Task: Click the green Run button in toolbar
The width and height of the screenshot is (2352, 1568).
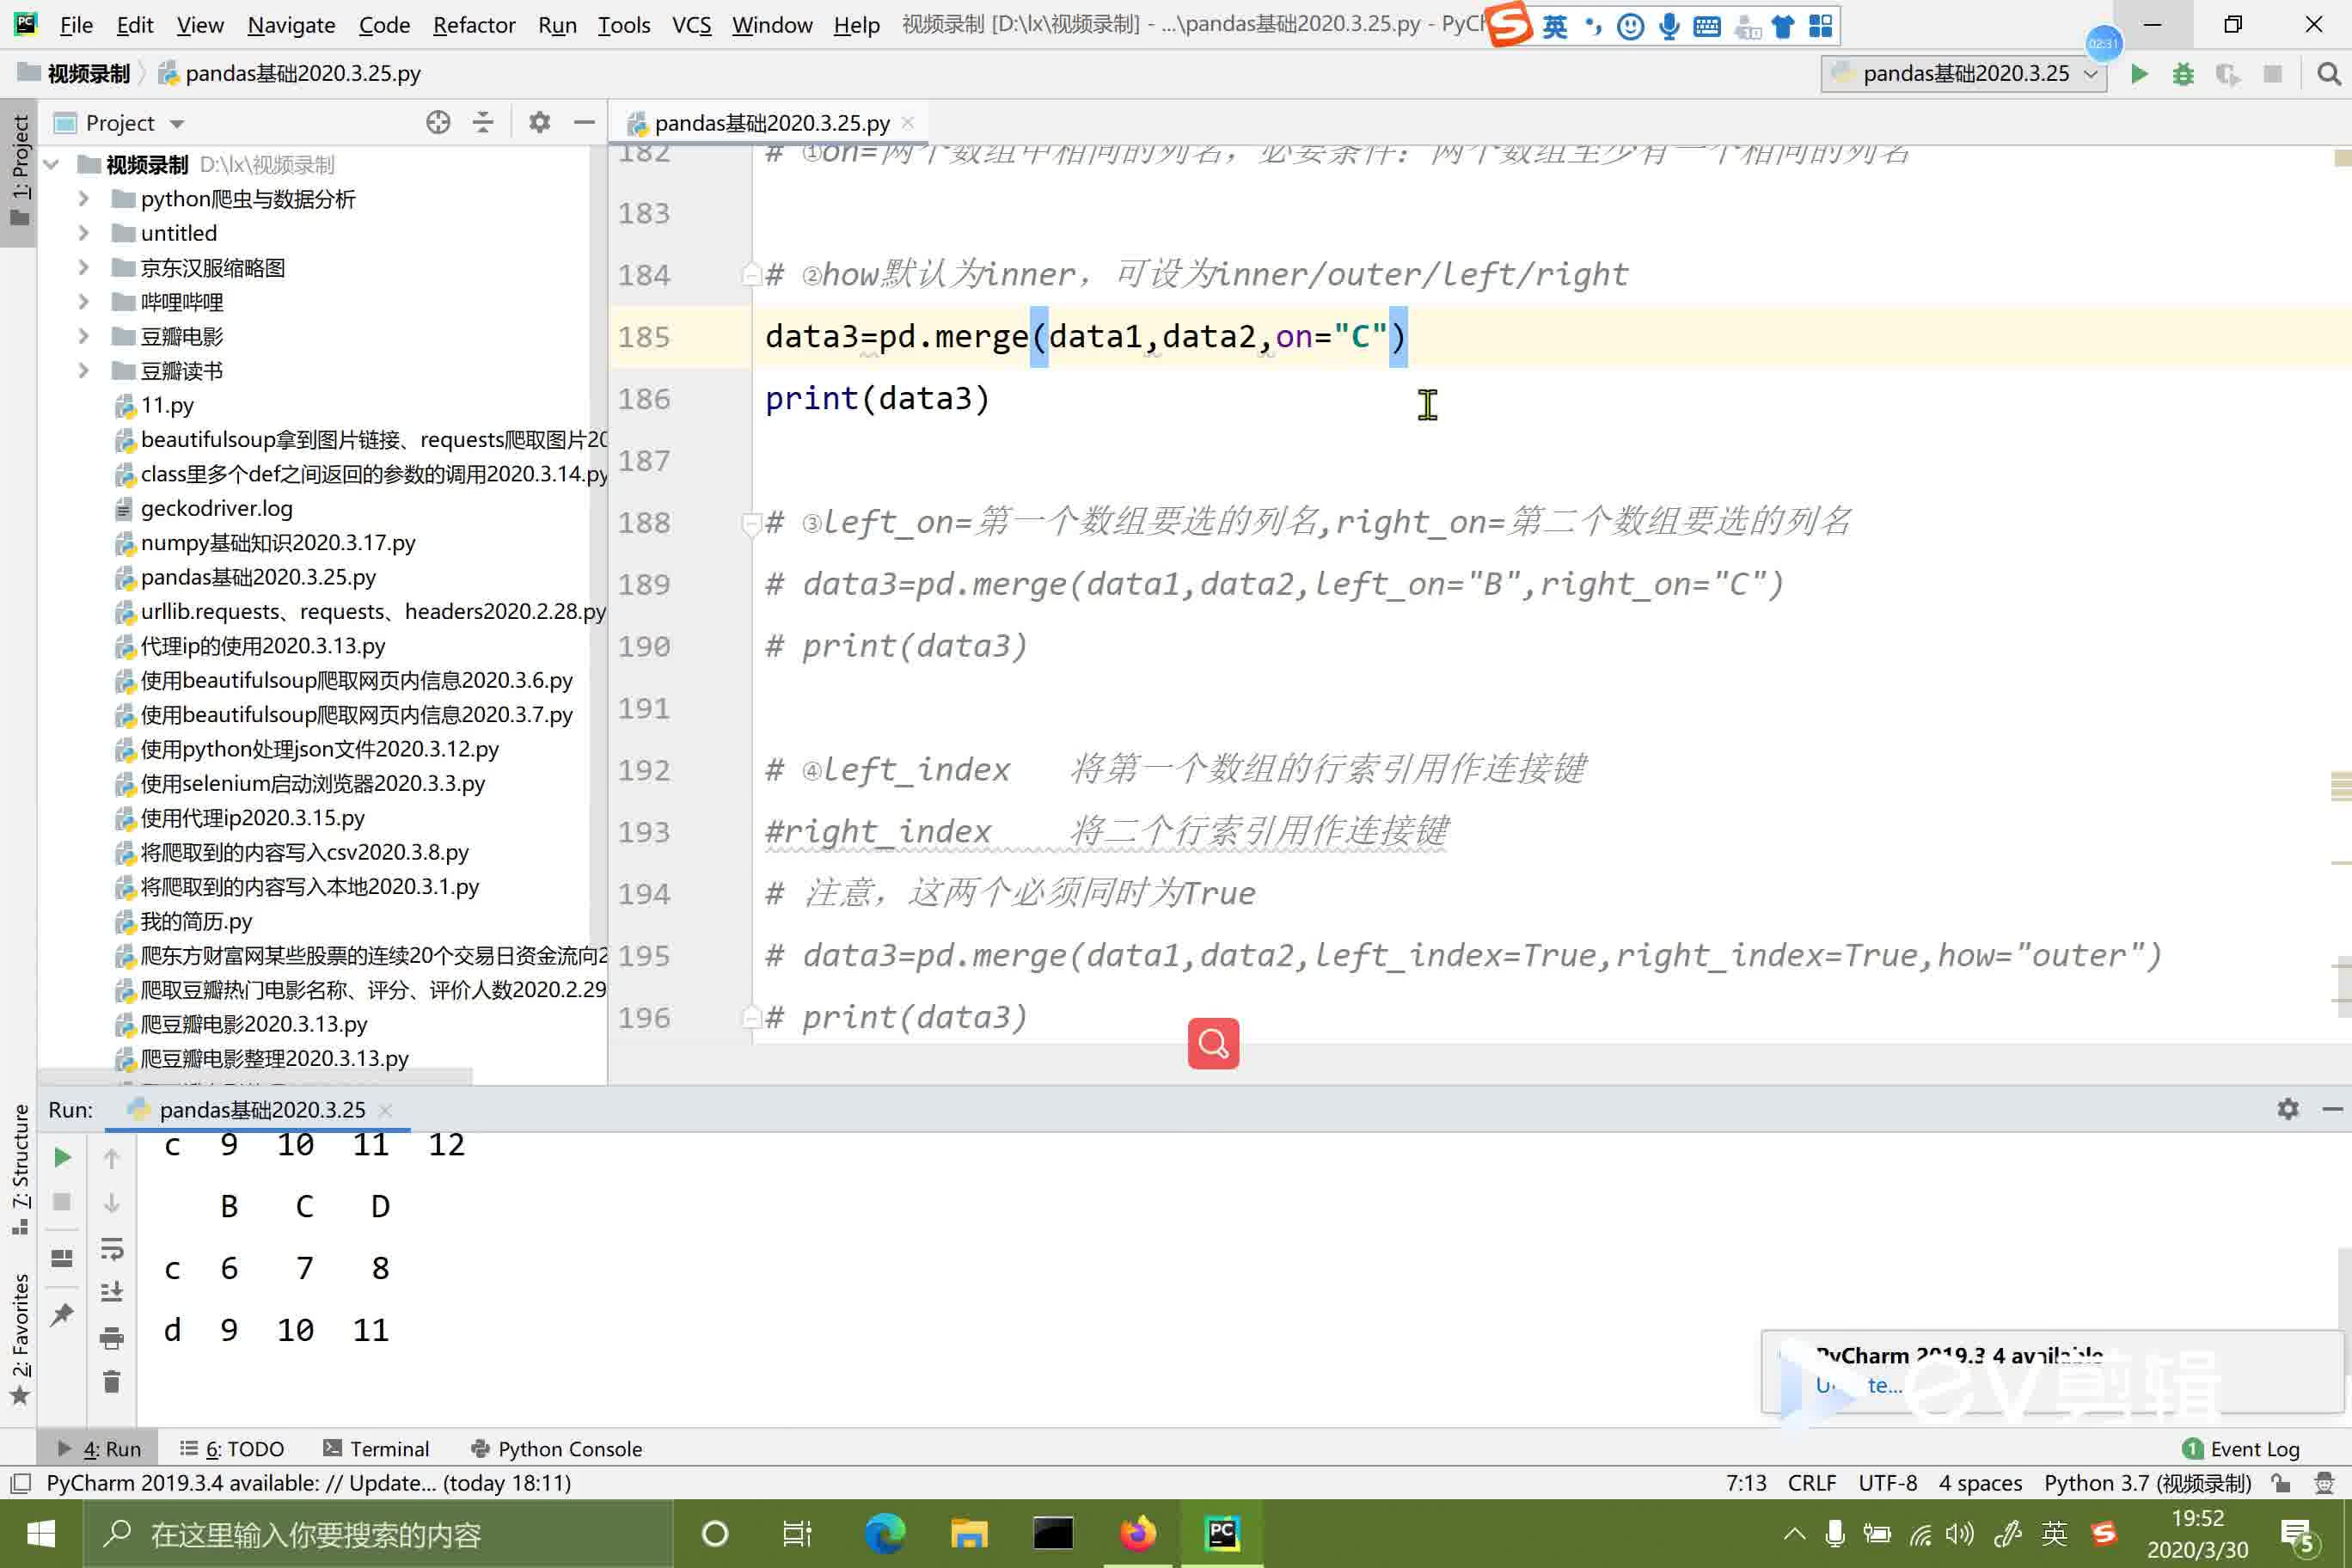Action: 2139,74
